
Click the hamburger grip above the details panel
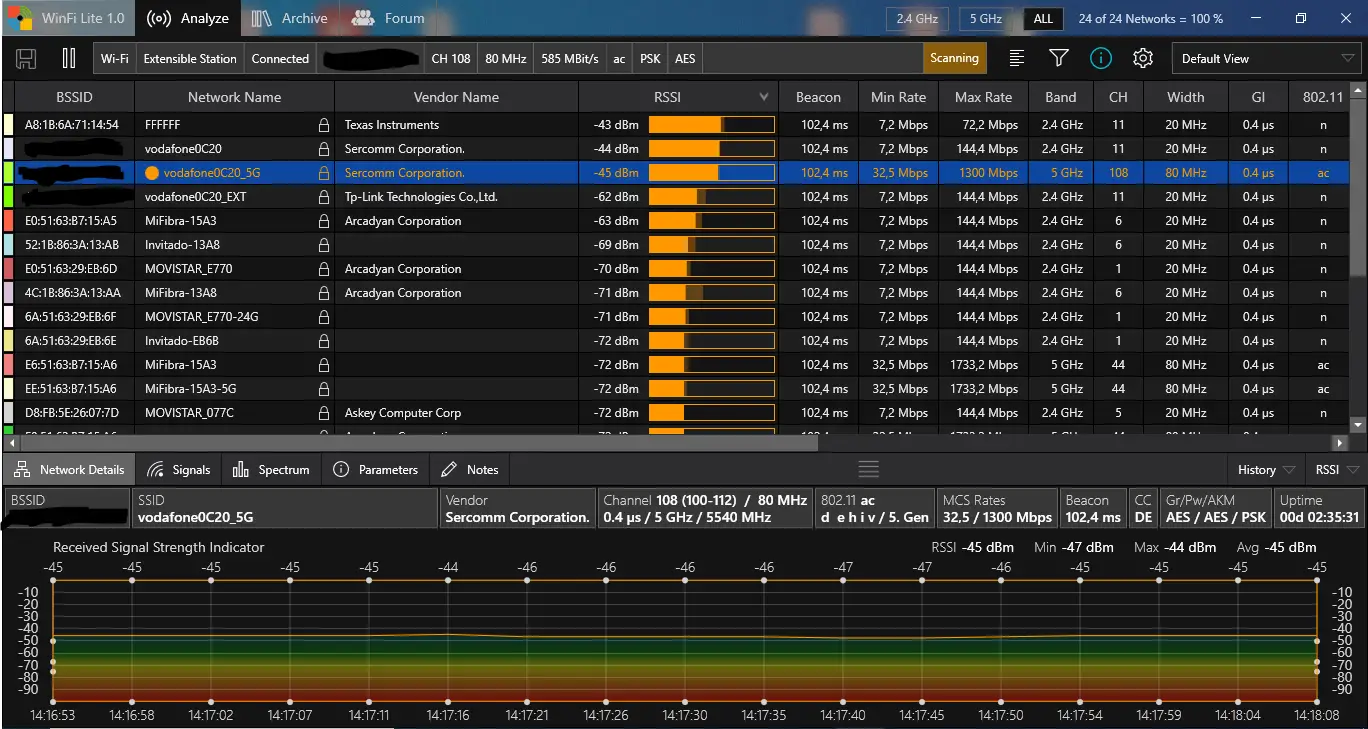(868, 469)
